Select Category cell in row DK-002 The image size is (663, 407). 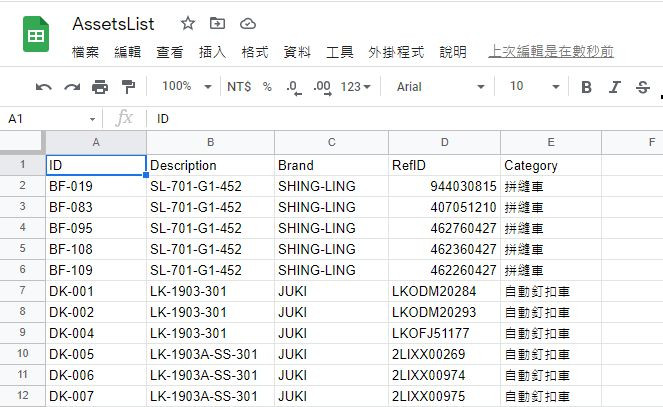point(551,312)
